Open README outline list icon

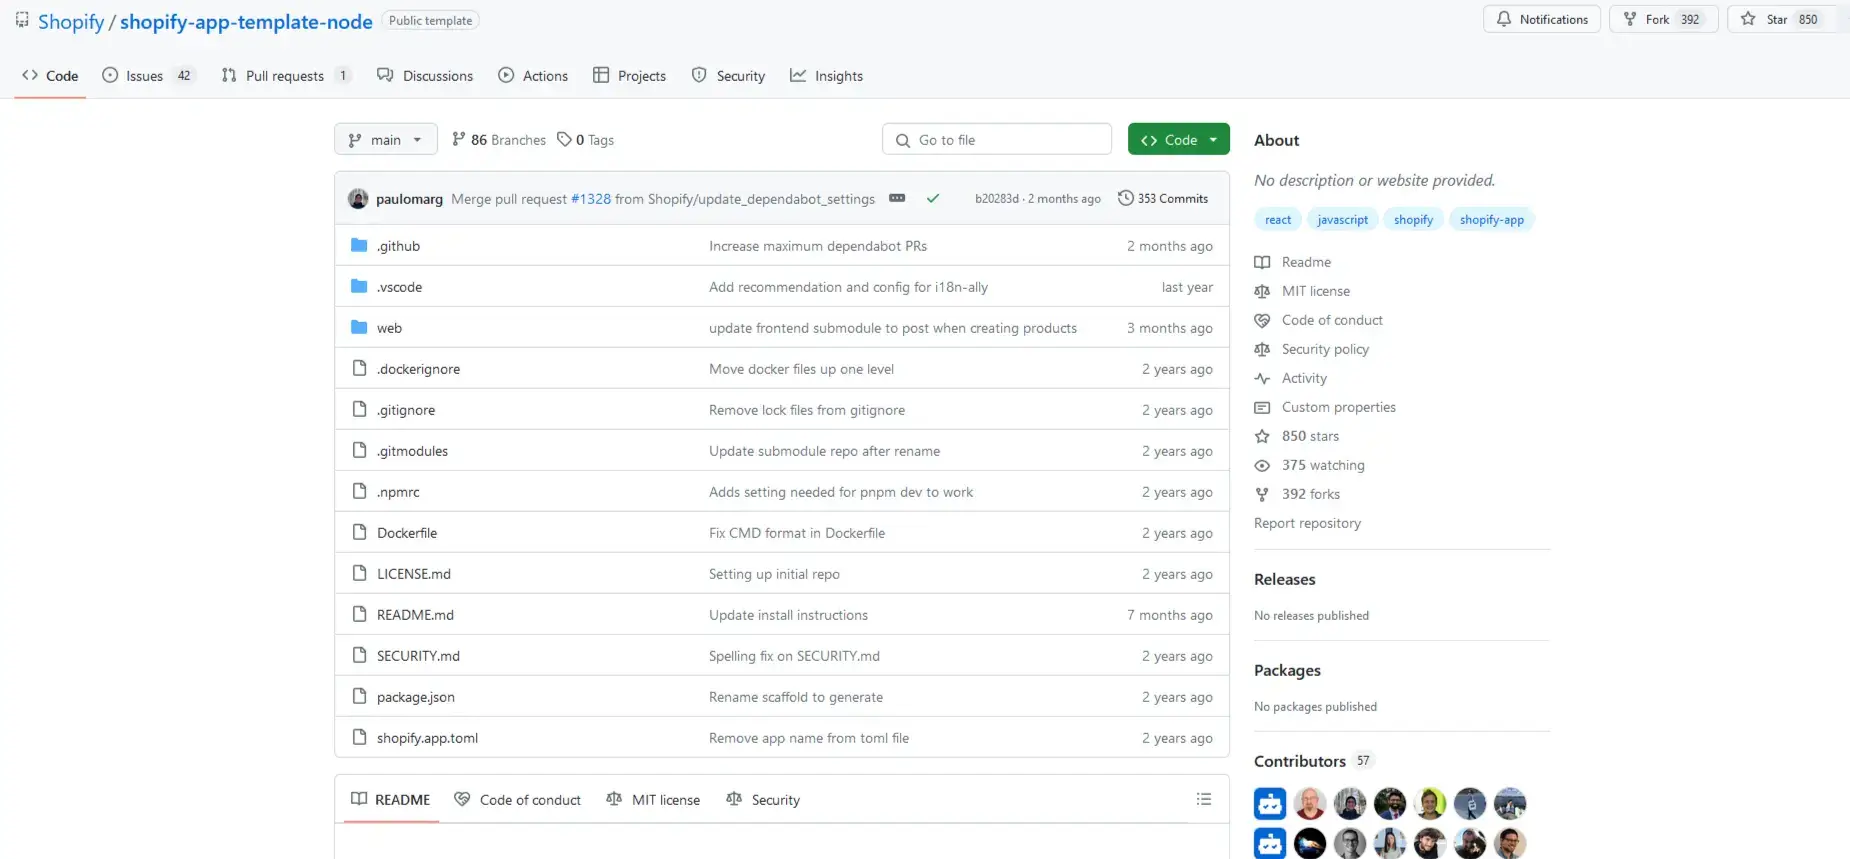[1204, 799]
